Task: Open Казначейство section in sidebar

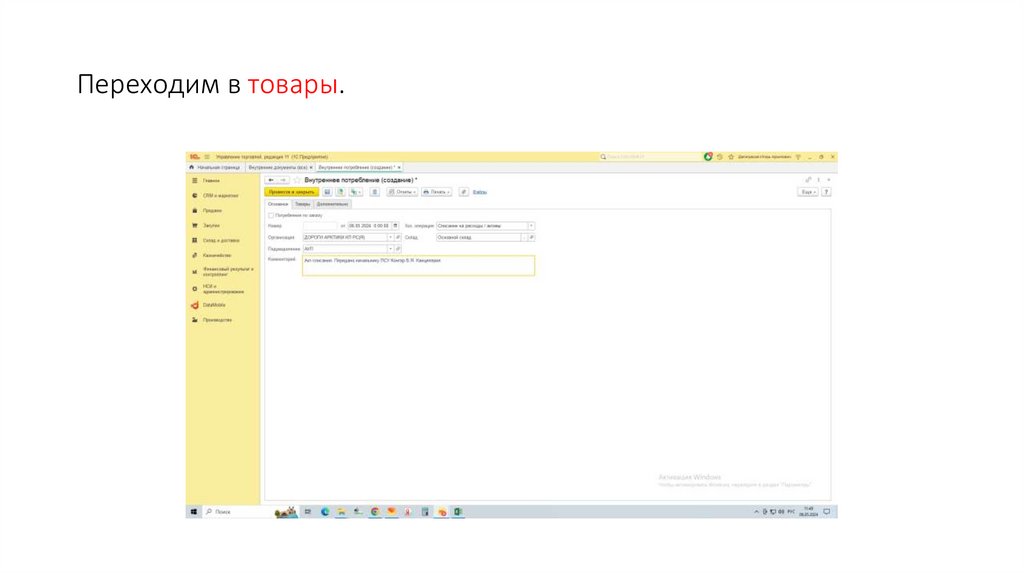Action: (x=217, y=256)
